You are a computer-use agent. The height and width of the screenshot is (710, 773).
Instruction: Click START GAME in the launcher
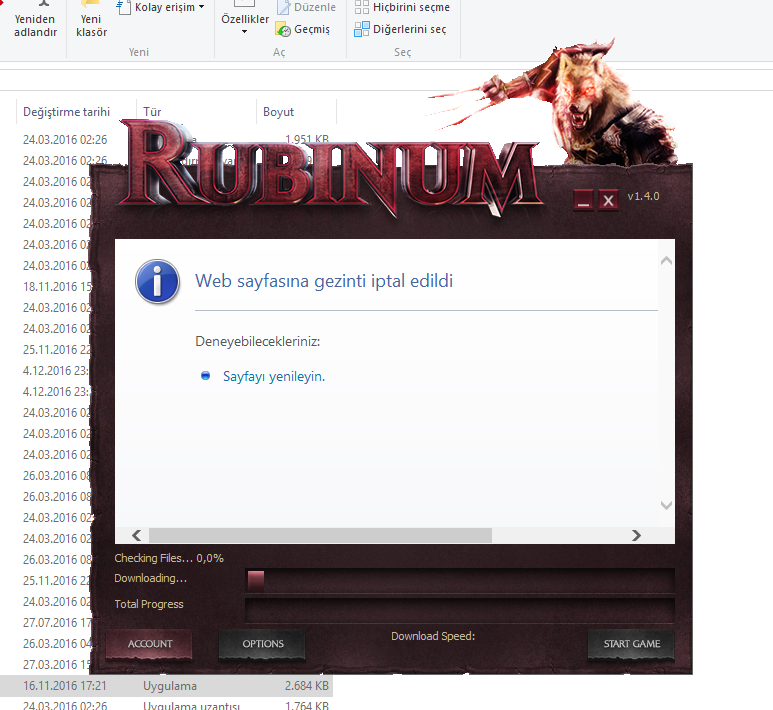[631, 643]
